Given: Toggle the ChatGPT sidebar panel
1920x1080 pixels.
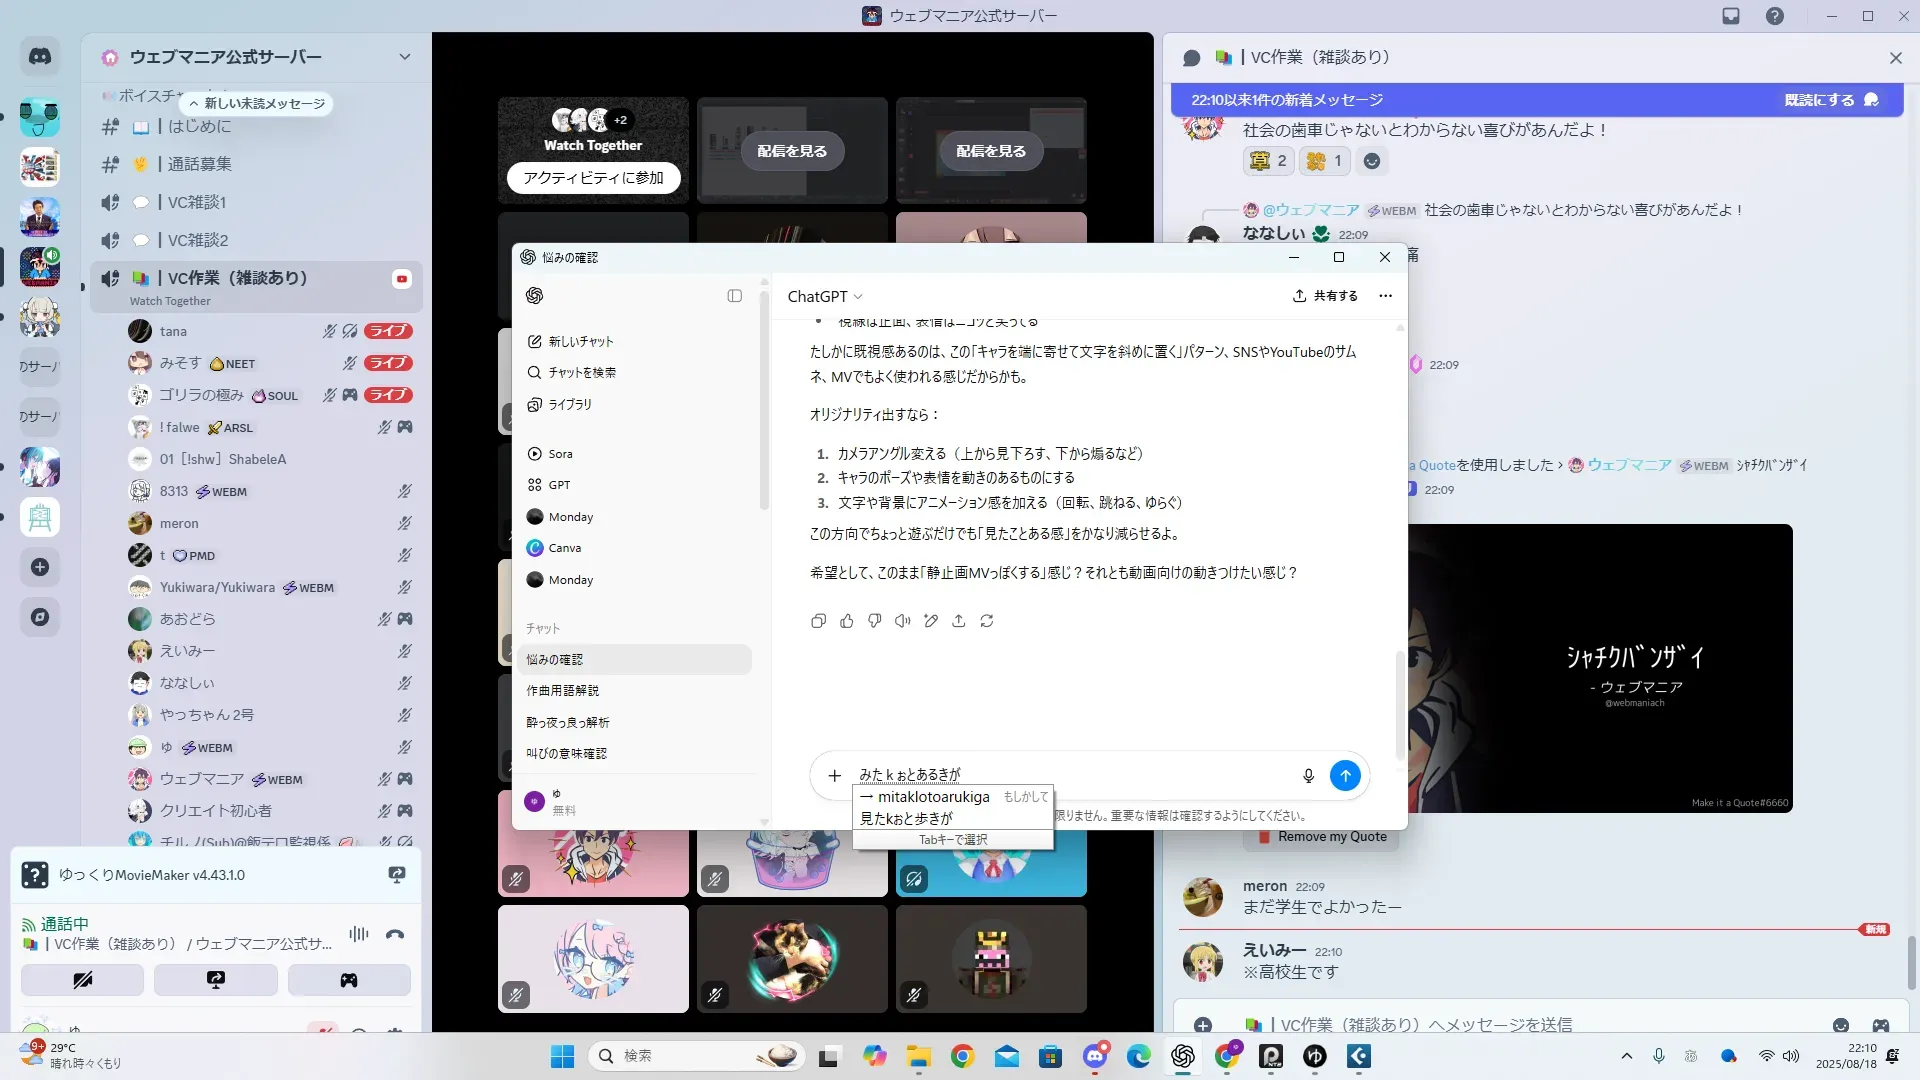Looking at the screenshot, I should pos(734,296).
